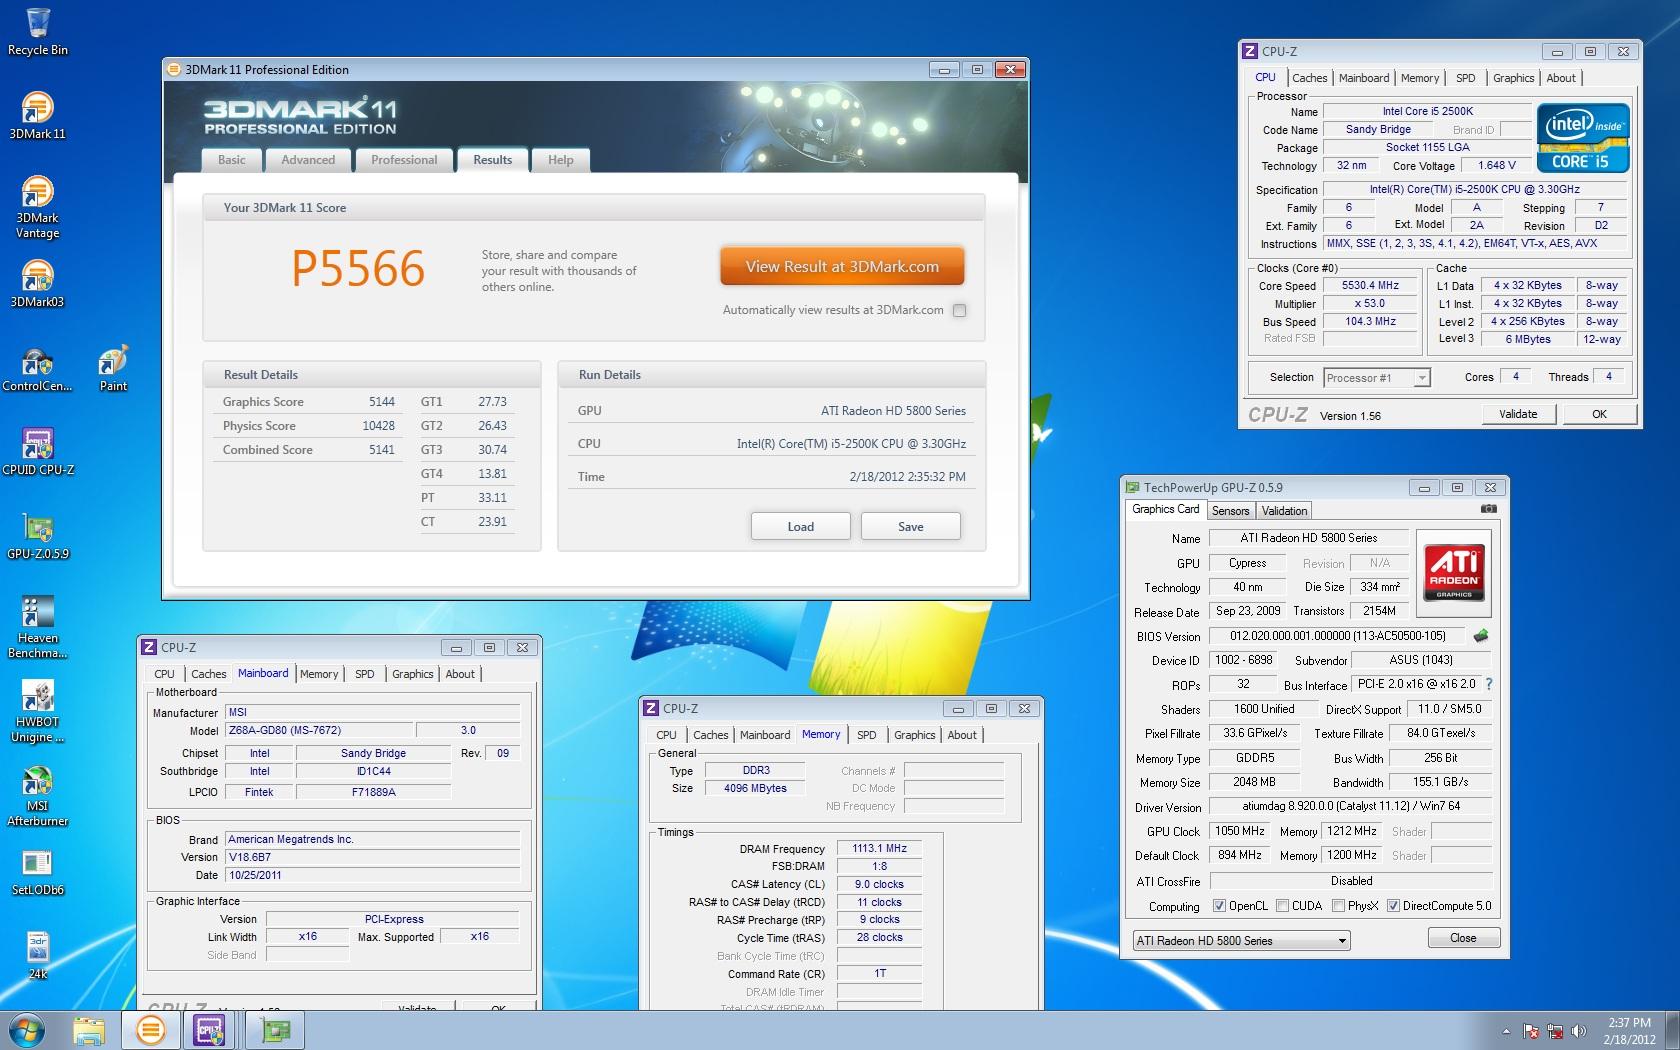1680x1050 pixels.
Task: Switch to 3DMark 11 taskbar button
Action: point(150,1030)
